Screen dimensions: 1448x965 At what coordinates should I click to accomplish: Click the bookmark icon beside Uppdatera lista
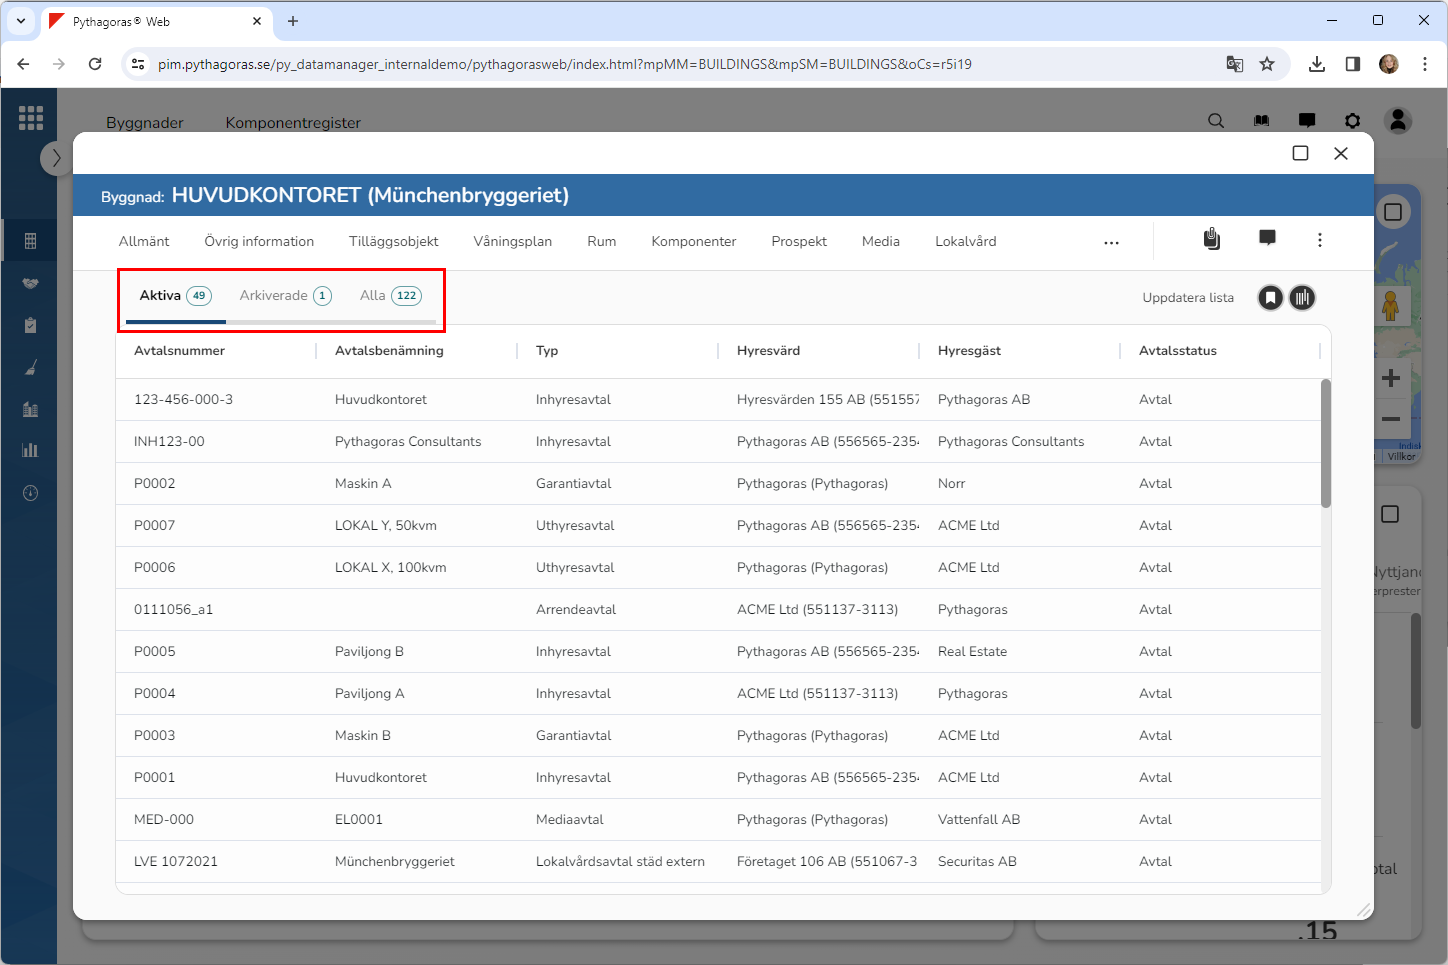[x=1270, y=298]
